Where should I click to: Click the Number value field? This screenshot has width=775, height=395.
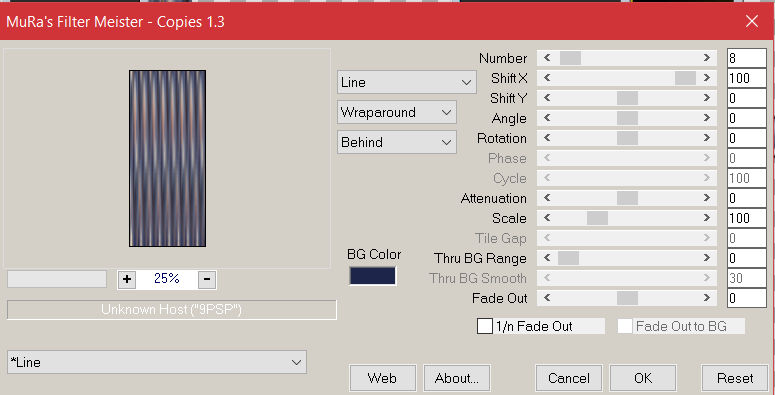click(x=747, y=58)
